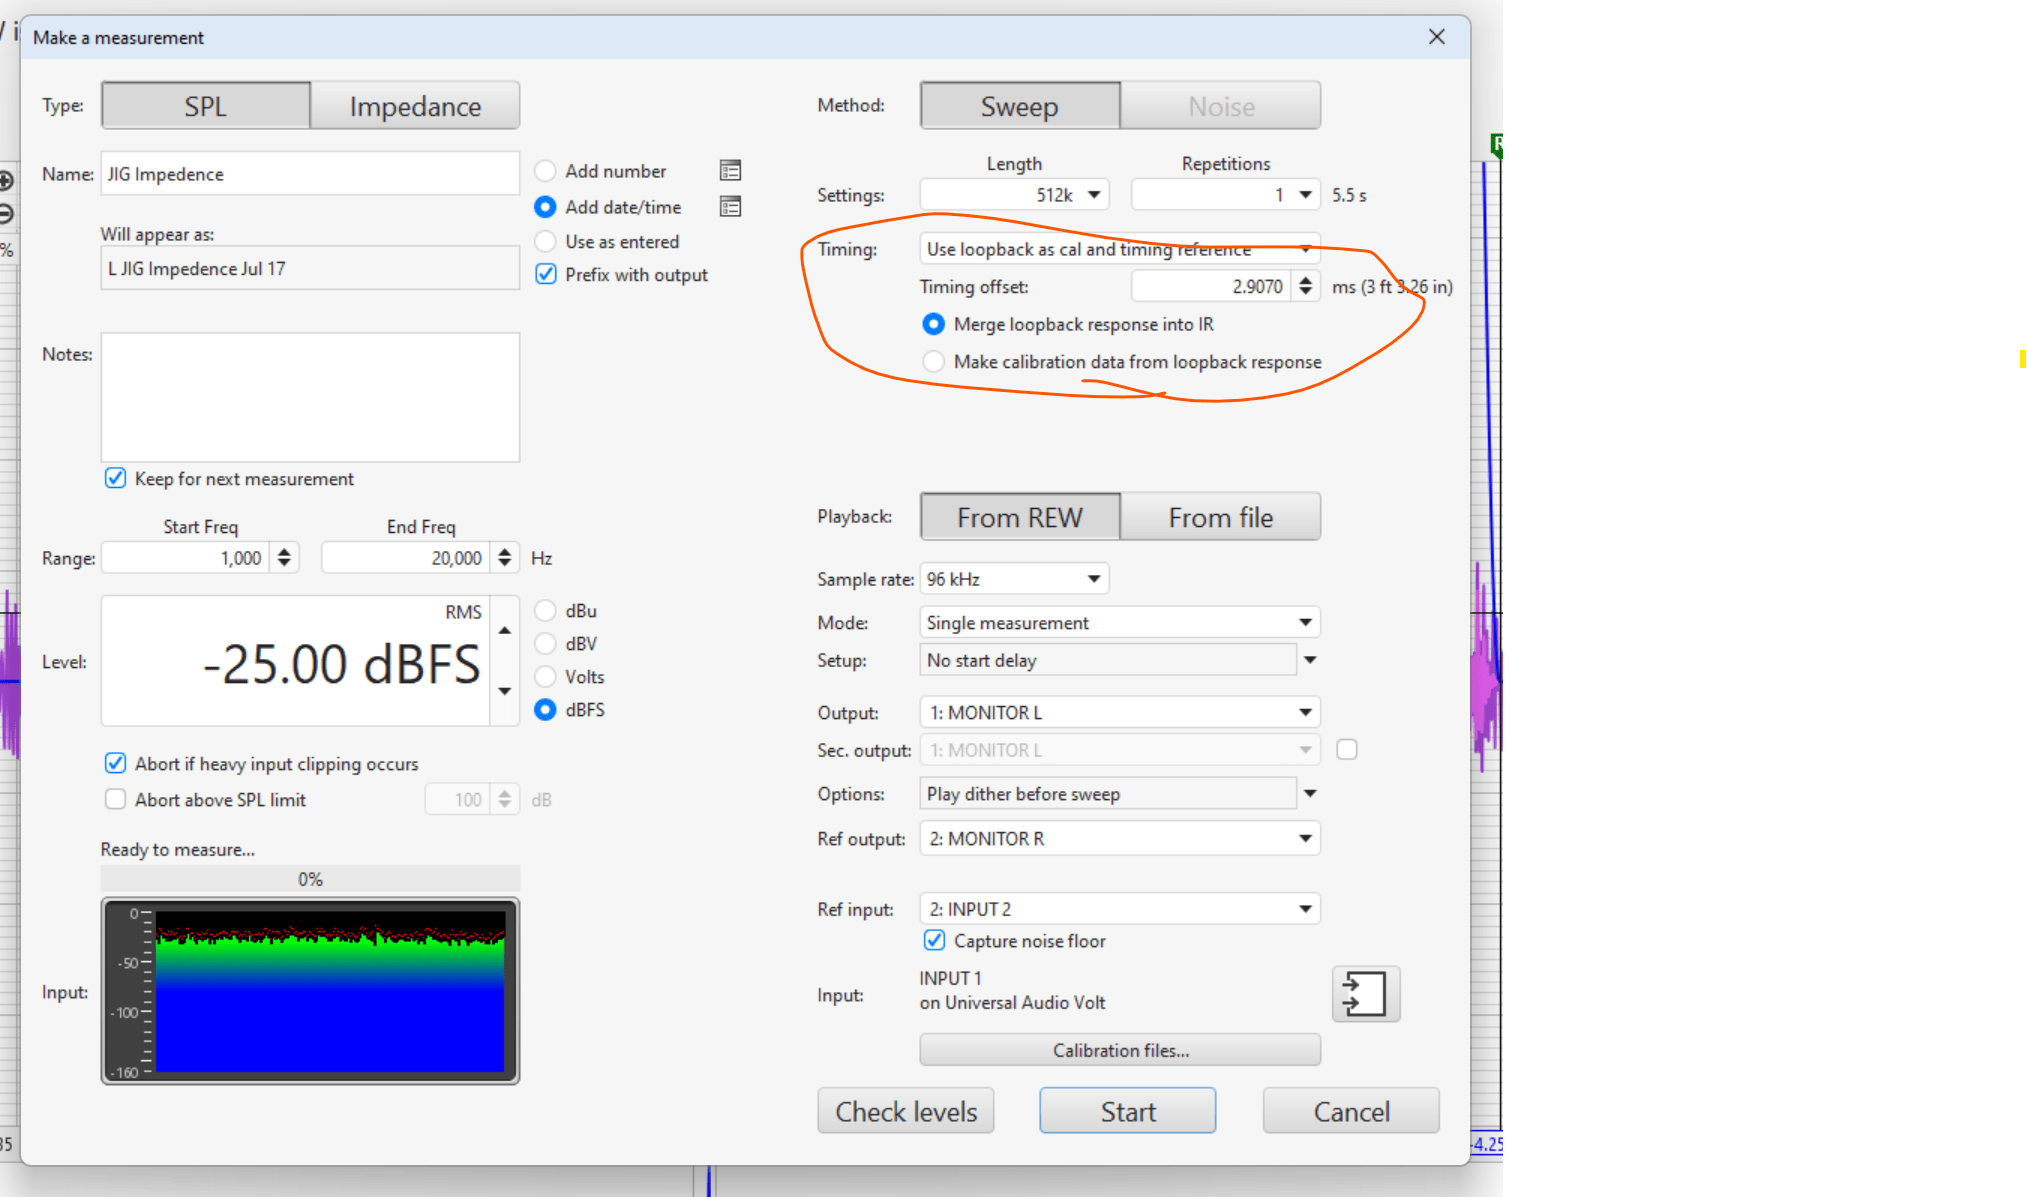2027x1197 pixels.
Task: Select the Noise method
Action: point(1221,106)
